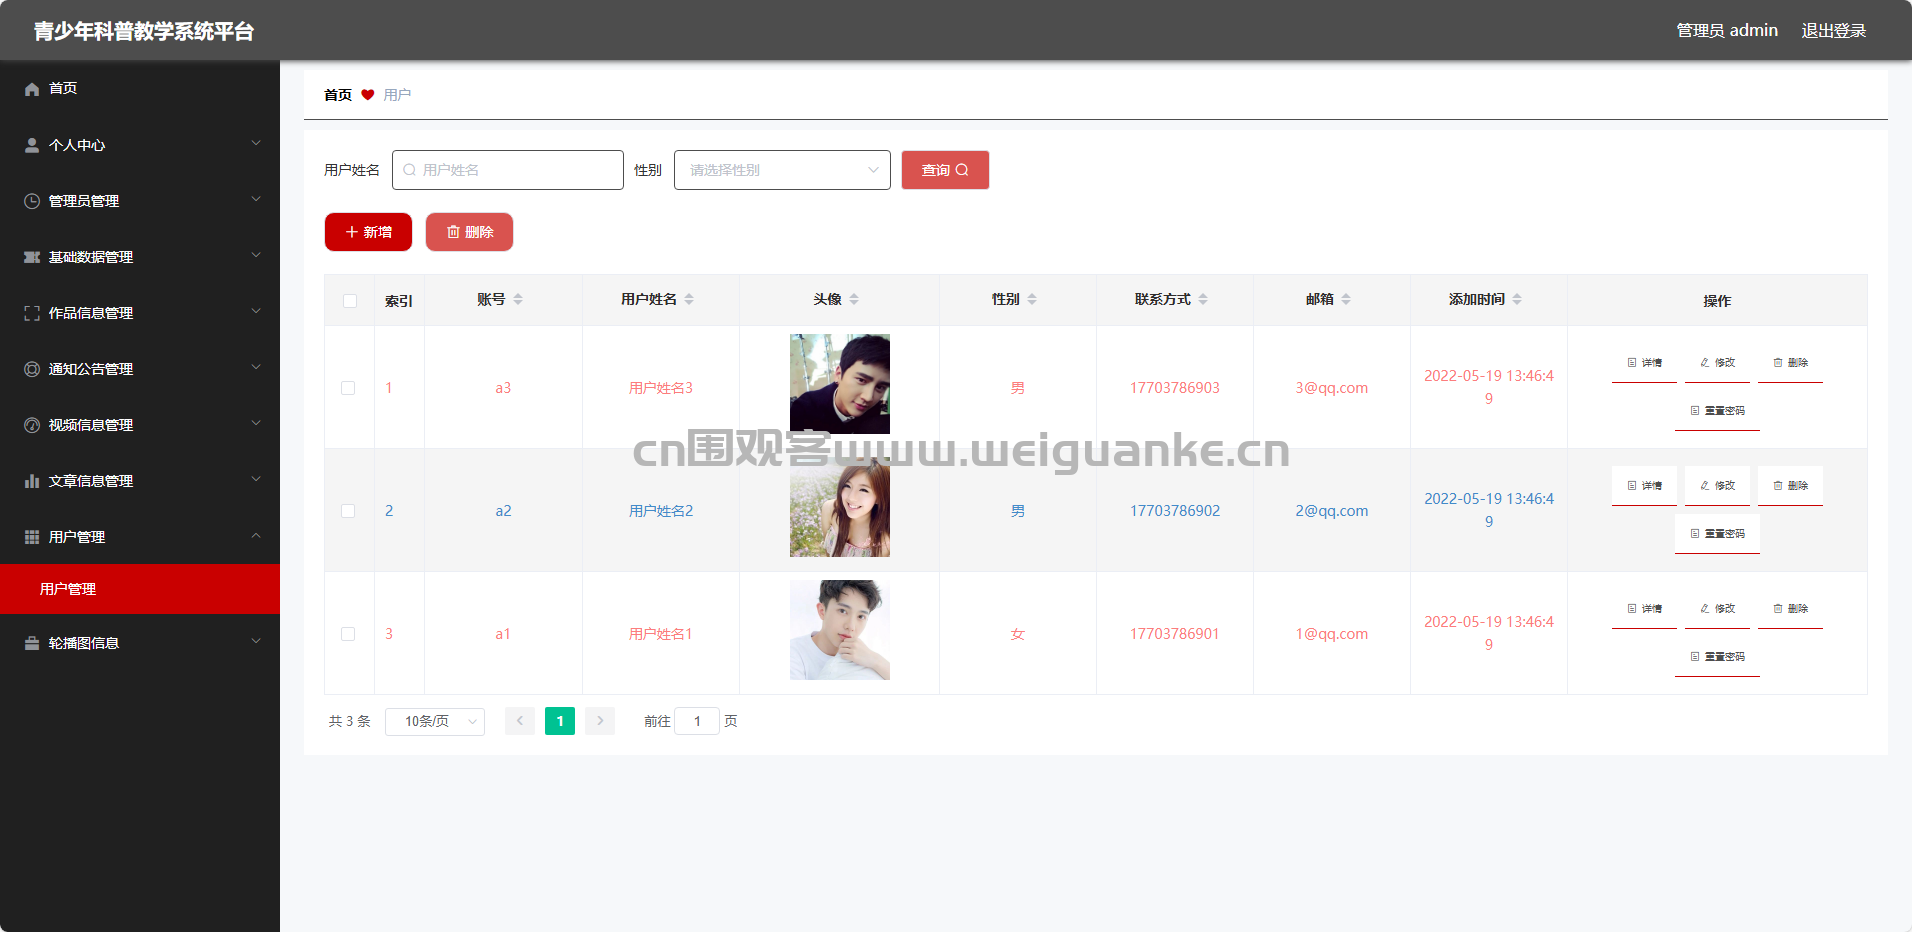Sort by 联系方式 column arrows

(x=1203, y=299)
